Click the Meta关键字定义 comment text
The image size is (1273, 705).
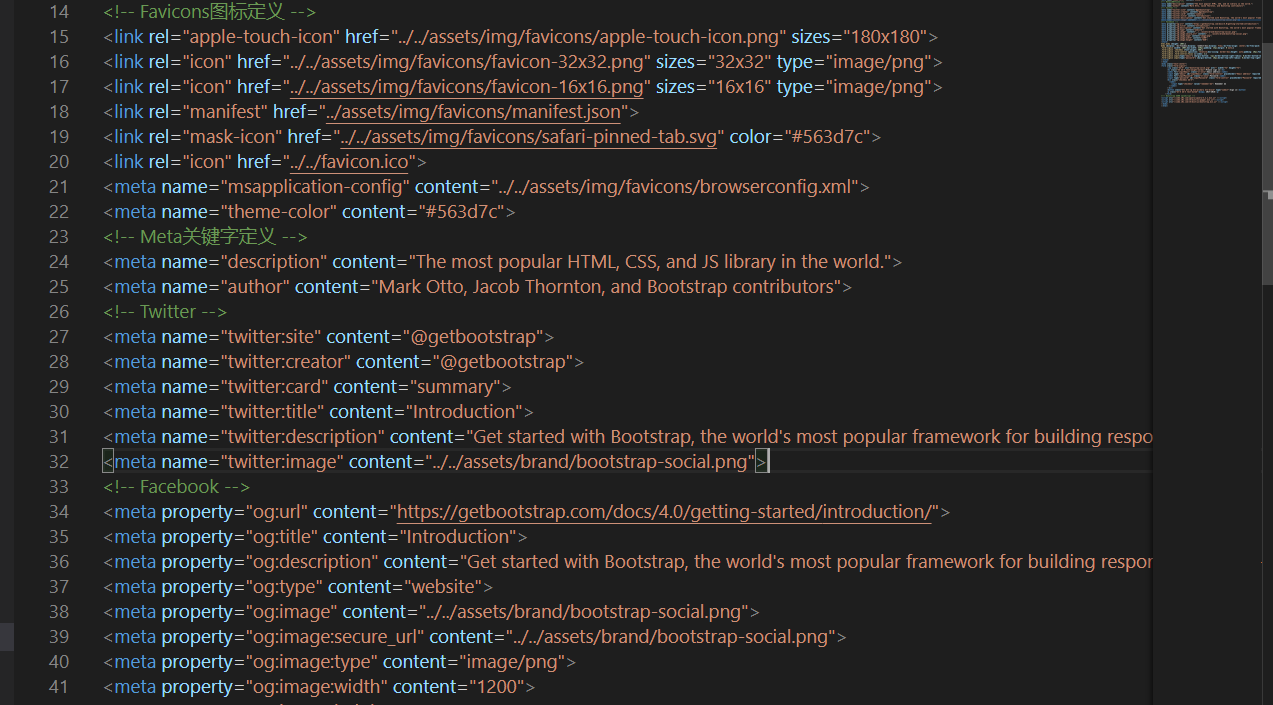pos(205,237)
